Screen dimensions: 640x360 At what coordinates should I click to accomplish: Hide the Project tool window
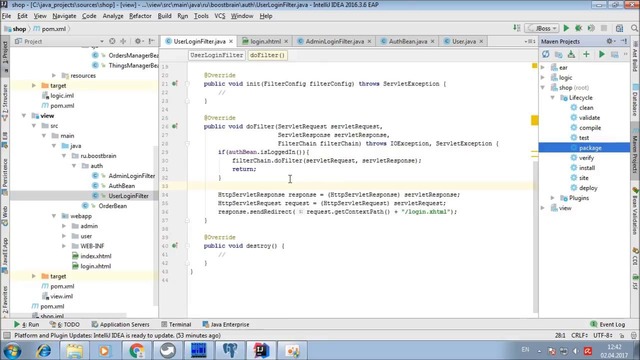tap(151, 41)
